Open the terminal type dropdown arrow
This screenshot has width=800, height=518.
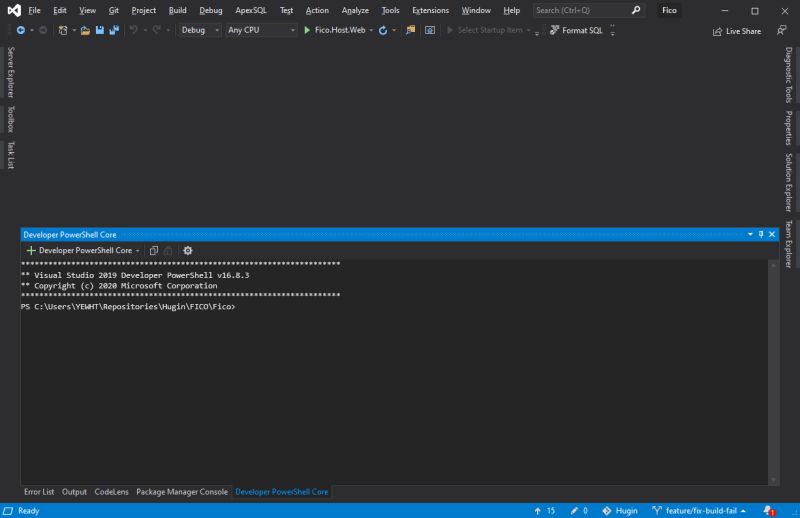point(138,251)
